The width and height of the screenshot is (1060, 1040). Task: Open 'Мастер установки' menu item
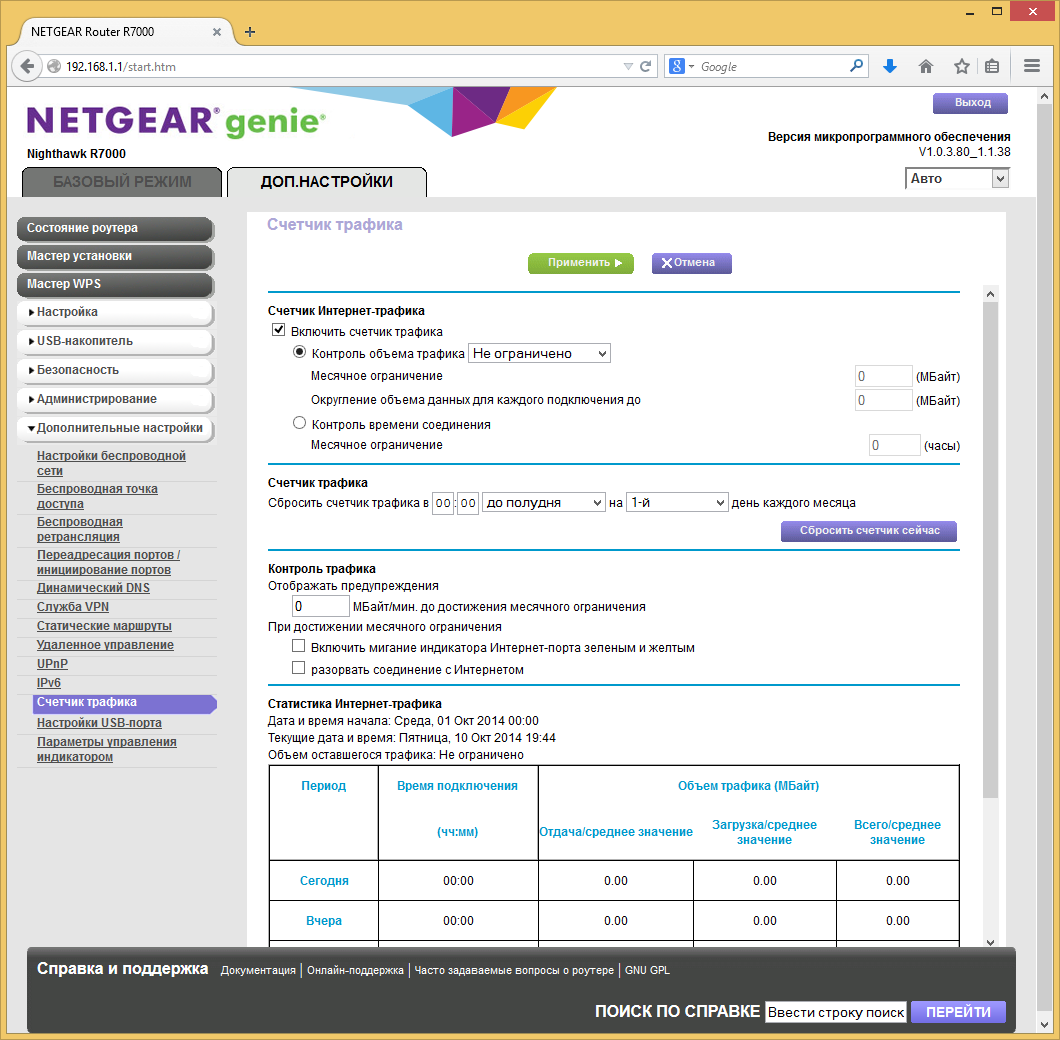[x=116, y=256]
